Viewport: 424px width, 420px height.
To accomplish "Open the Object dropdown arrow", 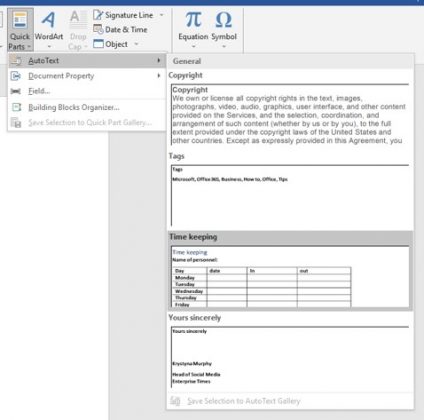I will [136, 44].
